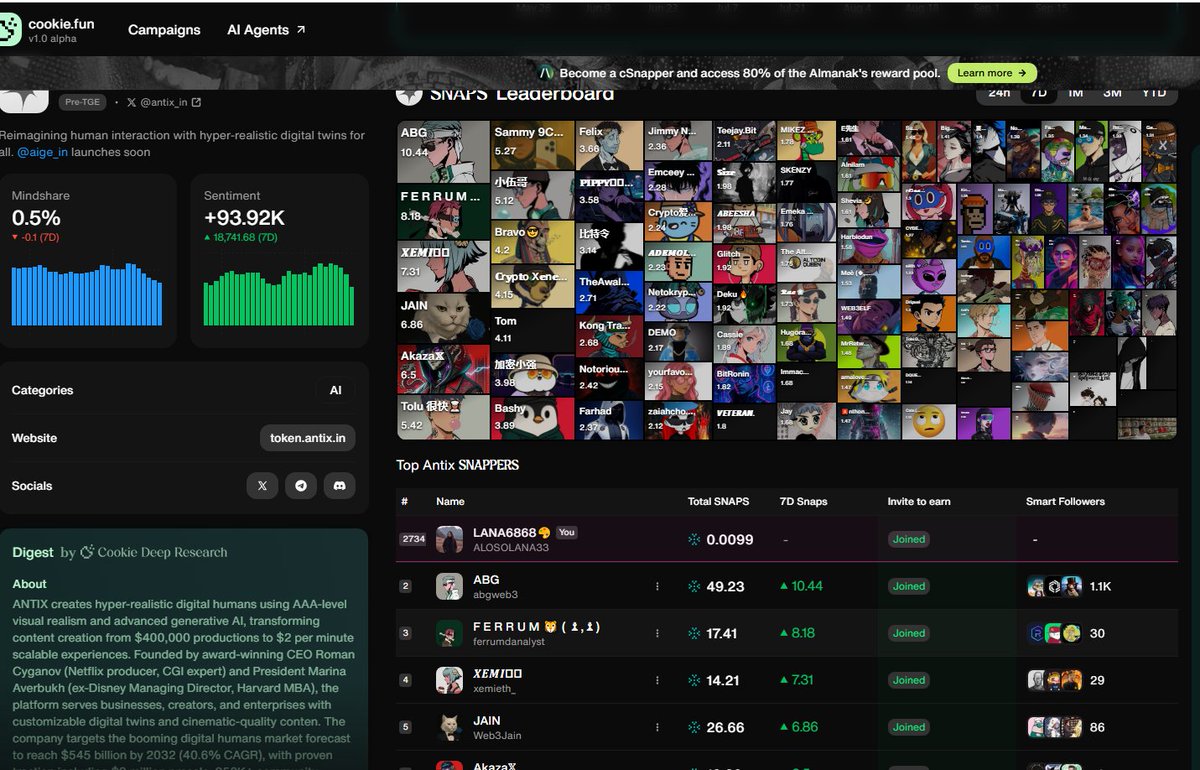Click the 0.5% mindshare value
Viewport: 1200px width, 770px height.
[x=36, y=217]
